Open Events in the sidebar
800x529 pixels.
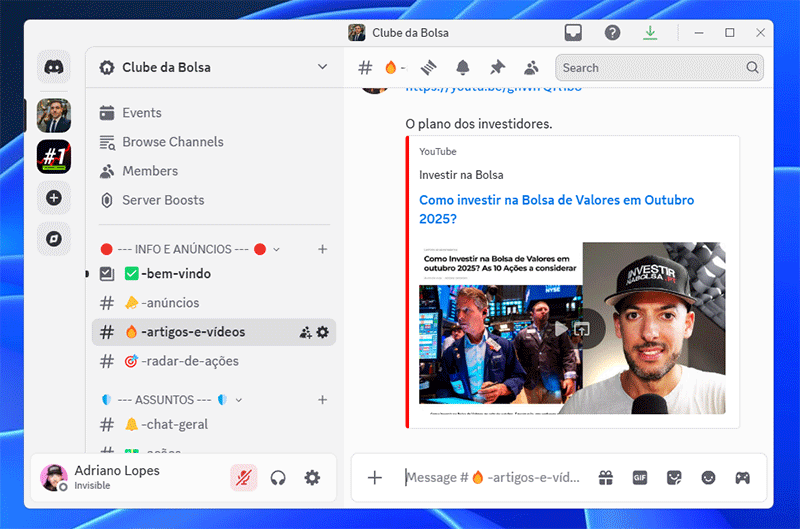pyautogui.click(x=214, y=113)
